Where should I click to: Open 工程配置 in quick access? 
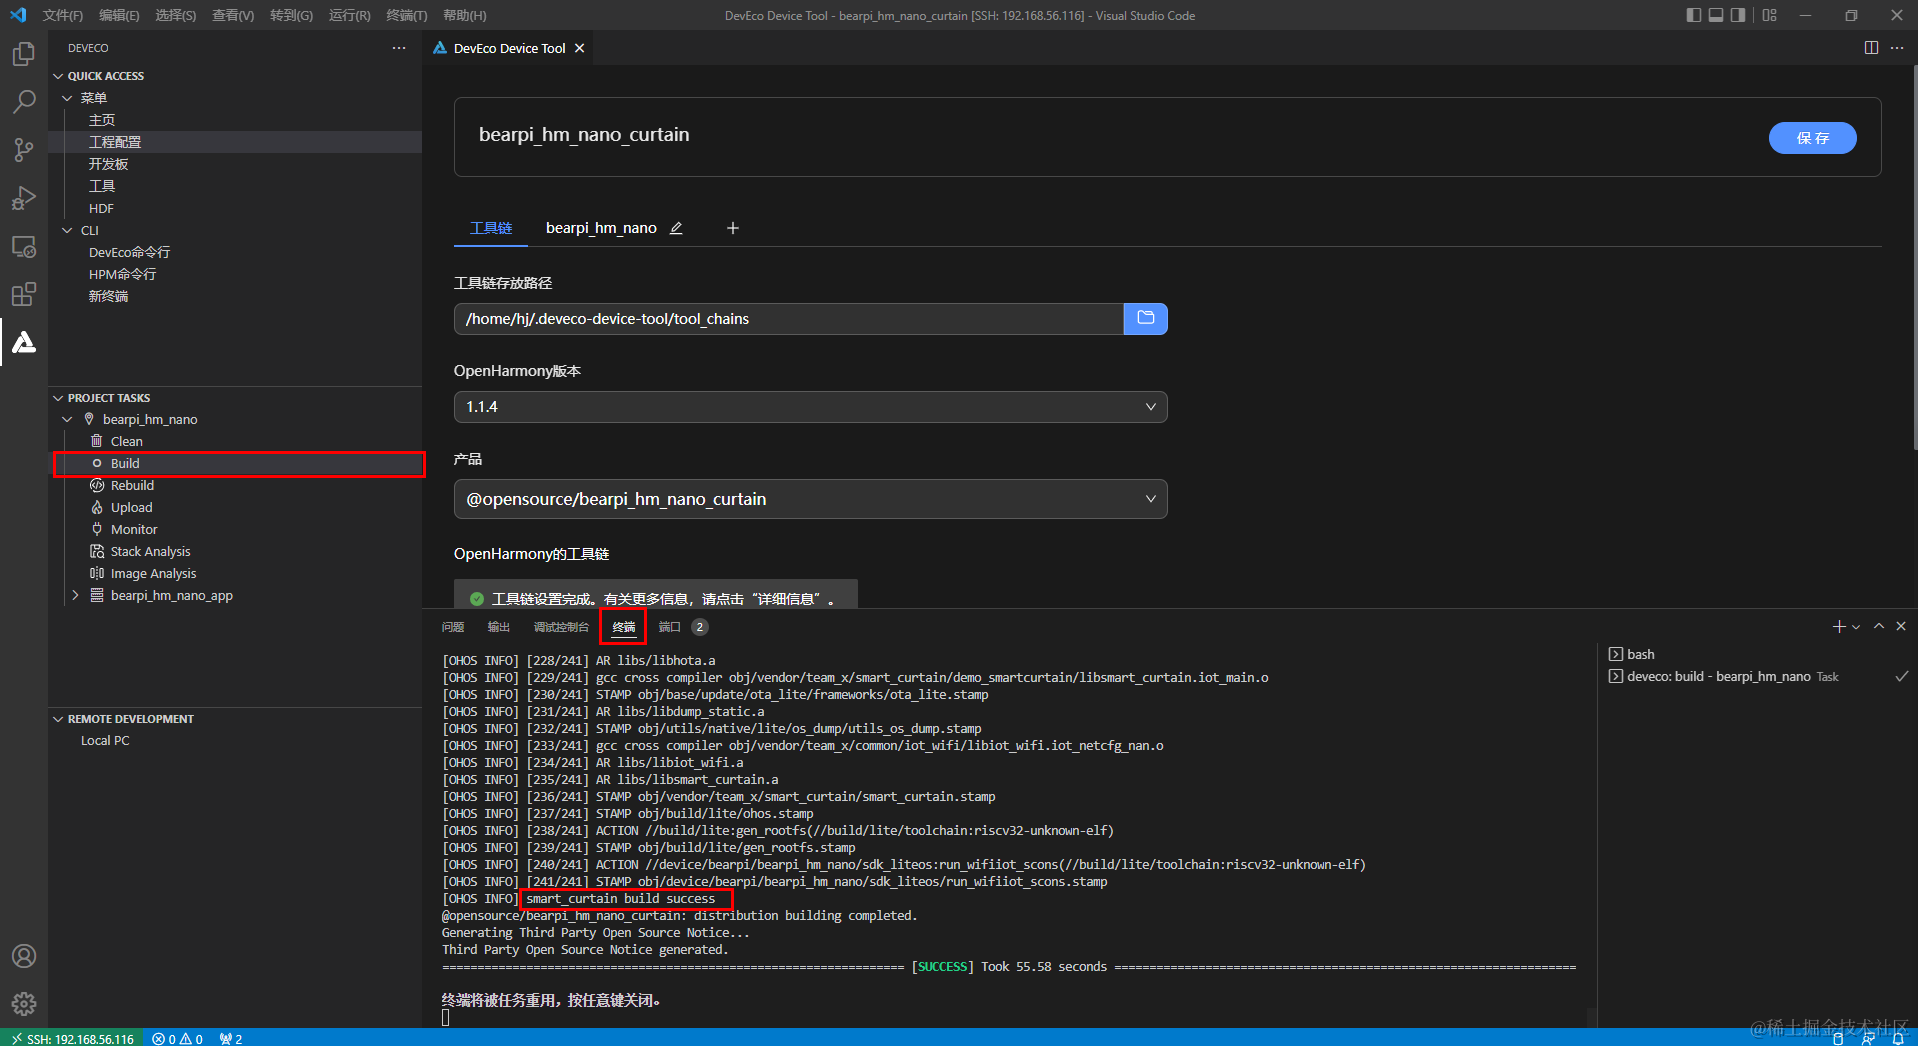tap(235, 142)
